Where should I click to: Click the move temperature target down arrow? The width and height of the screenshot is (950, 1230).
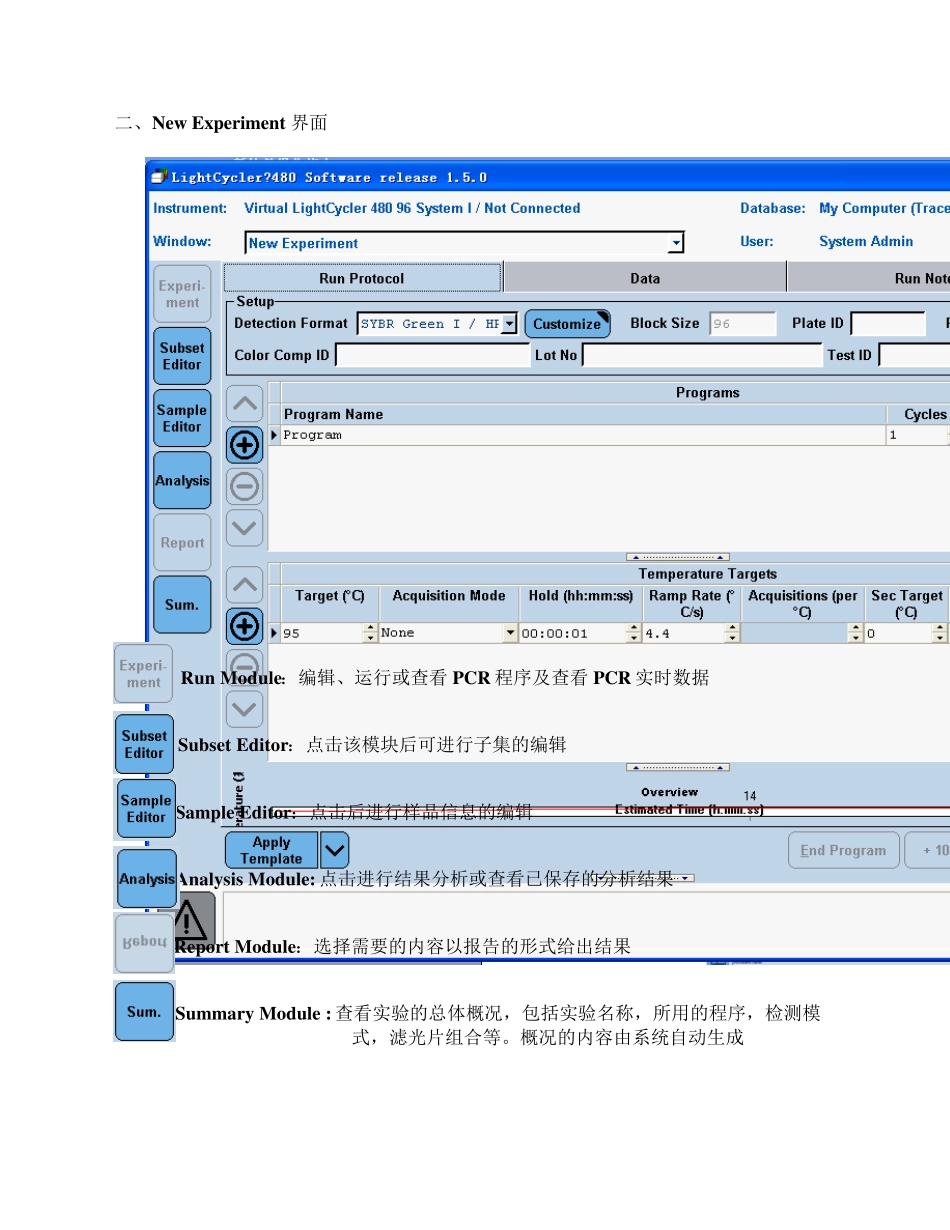pyautogui.click(x=245, y=709)
